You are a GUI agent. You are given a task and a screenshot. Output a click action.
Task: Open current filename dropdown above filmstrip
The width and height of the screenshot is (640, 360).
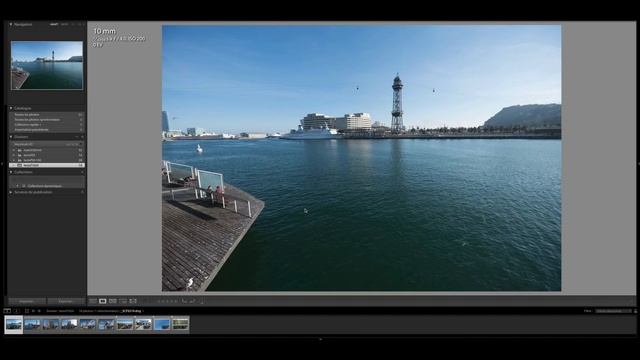pos(132,311)
